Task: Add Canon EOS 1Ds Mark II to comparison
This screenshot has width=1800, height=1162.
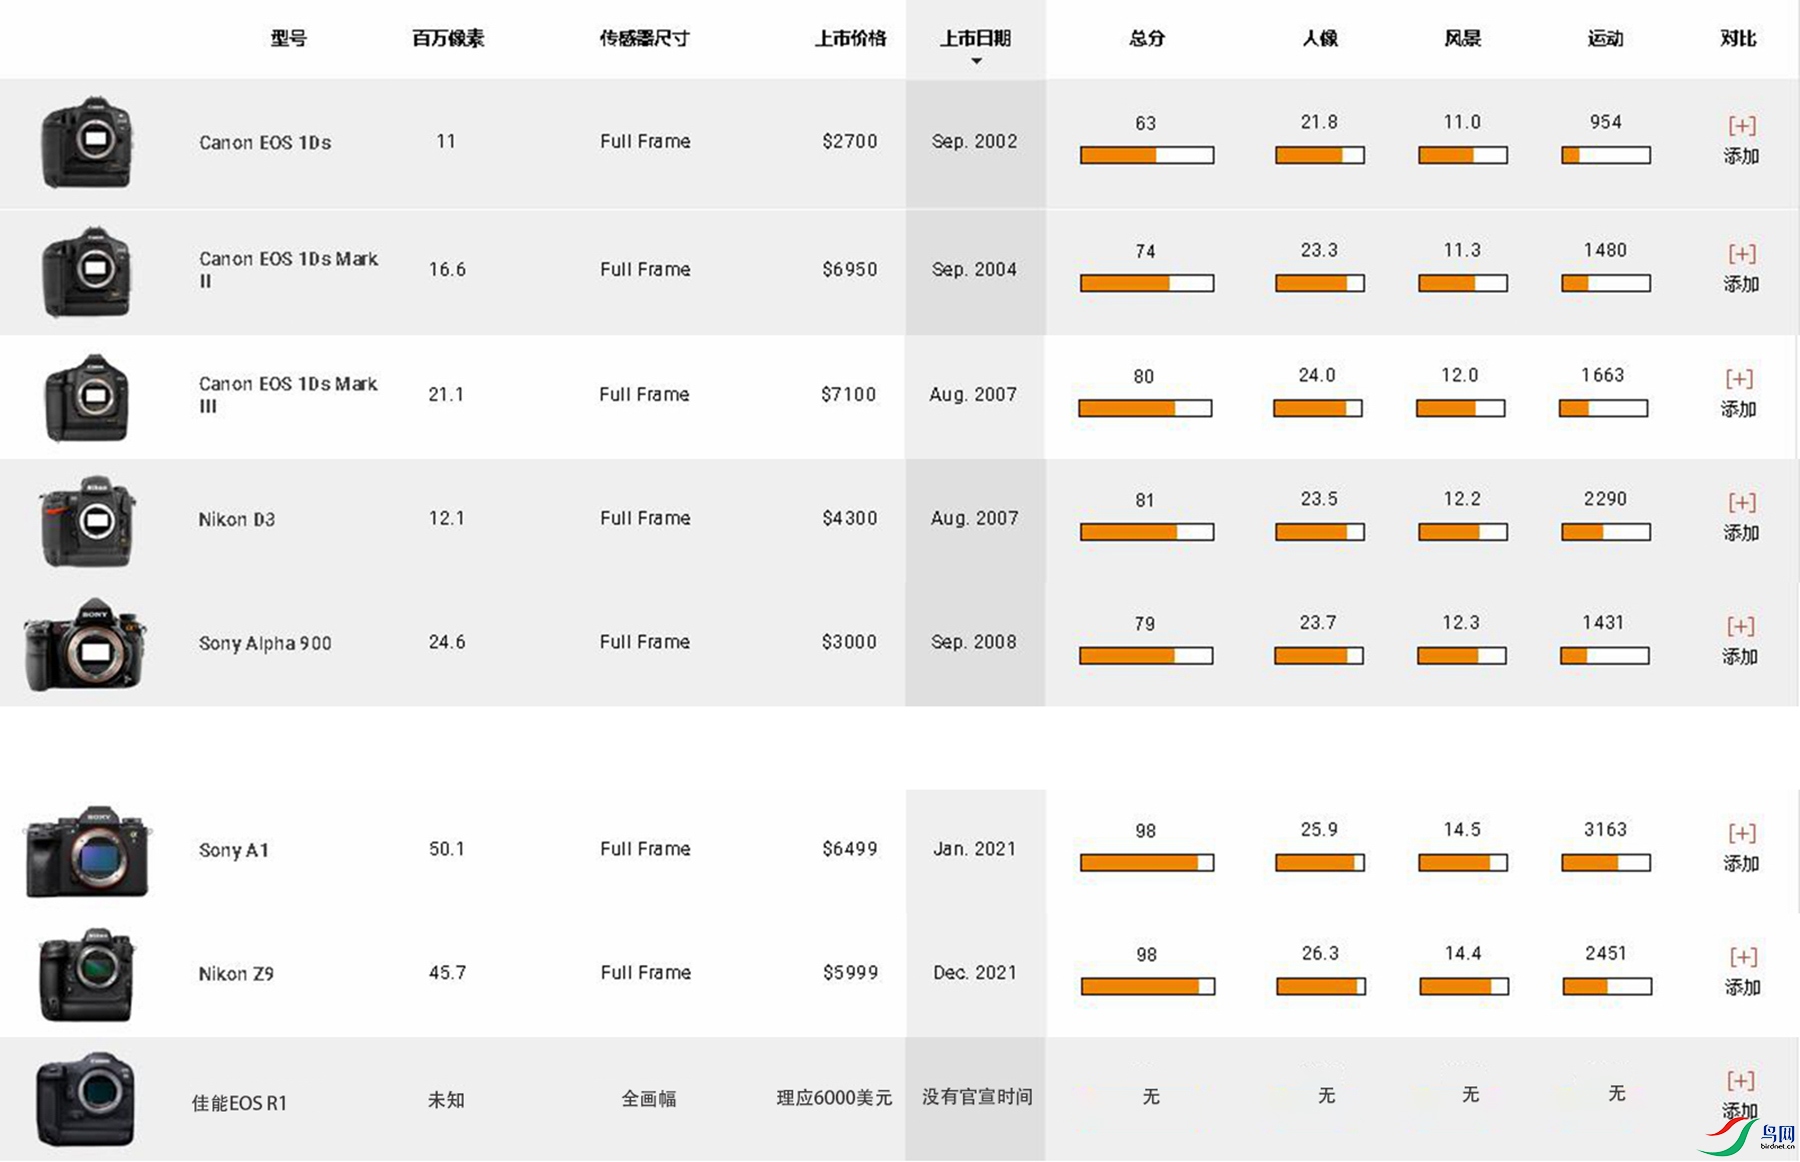Action: pos(1741,254)
